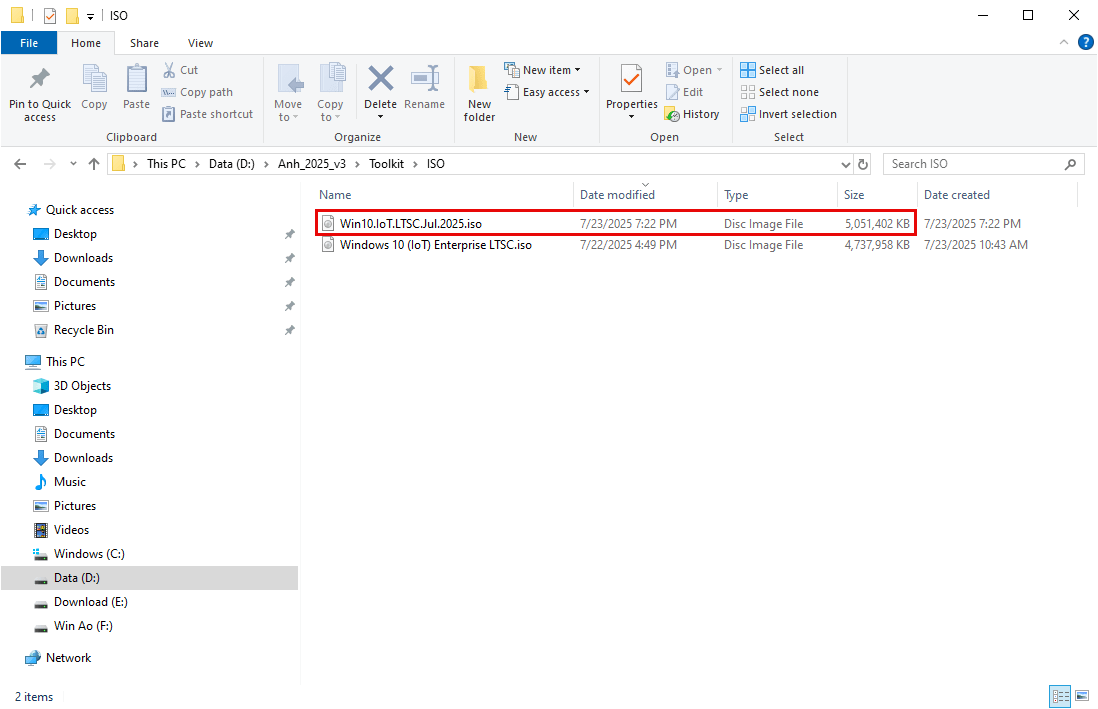
Task: Click Select none in the ribbon
Action: [779, 92]
